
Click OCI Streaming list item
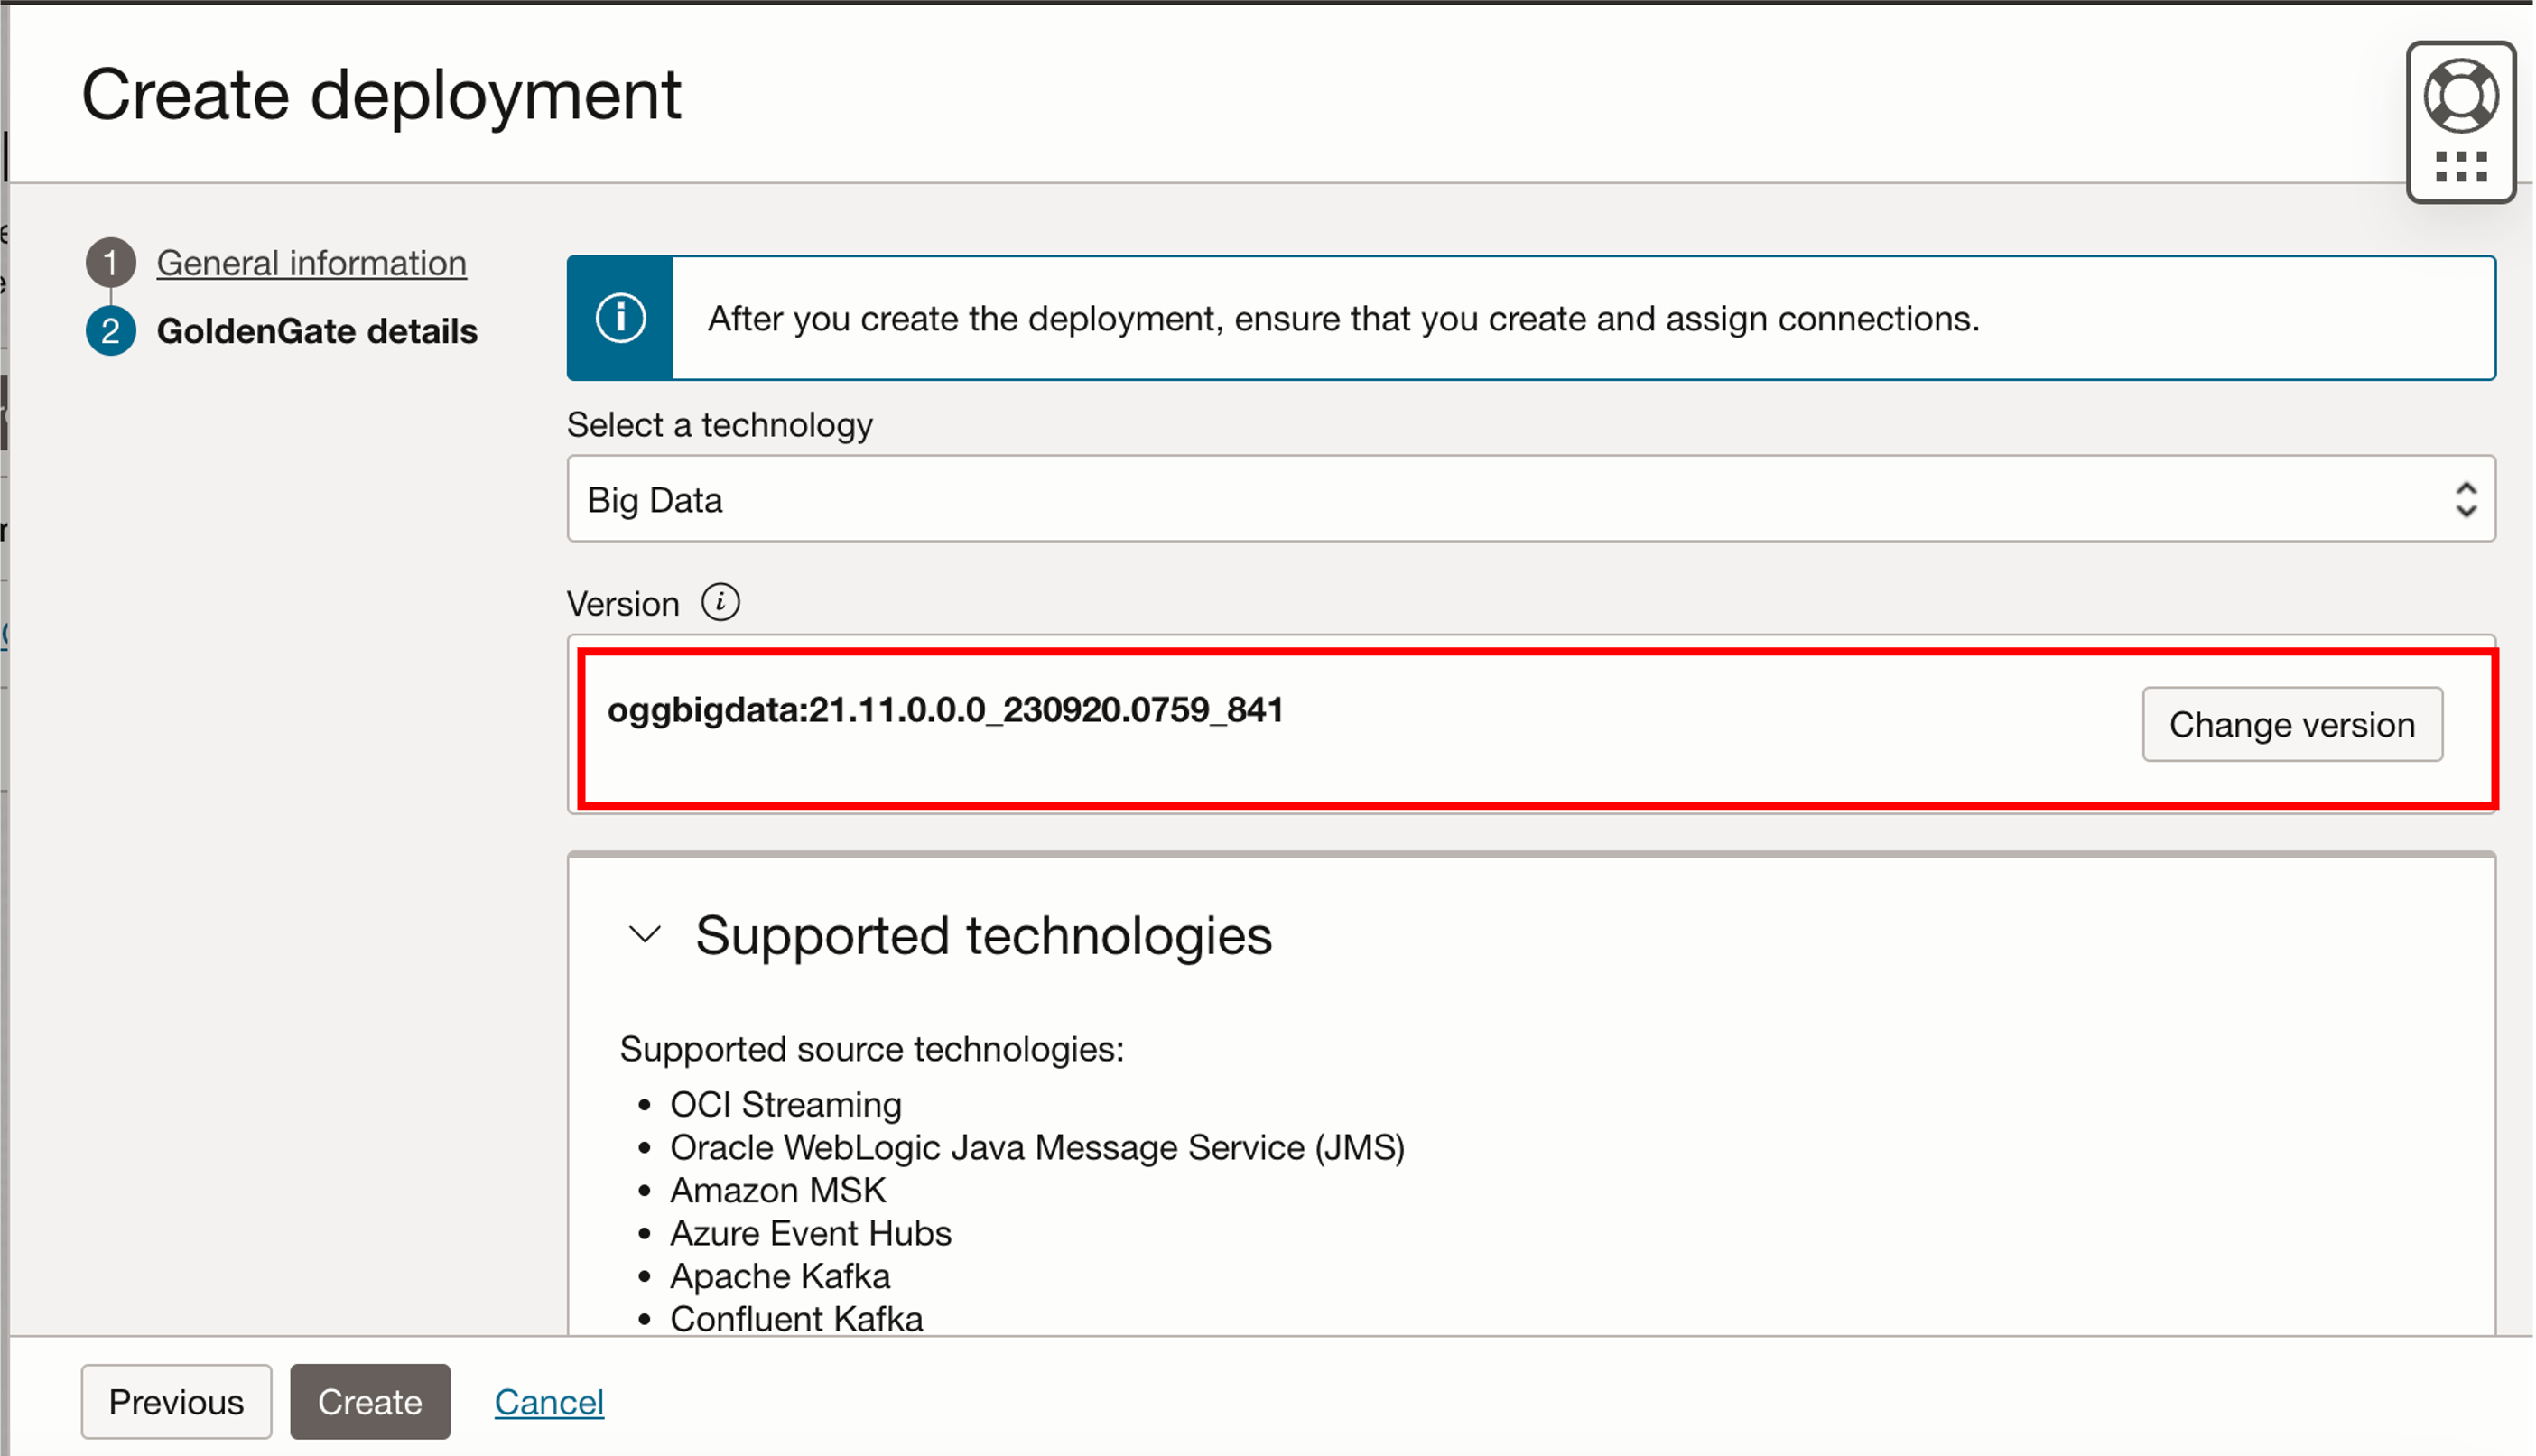tap(785, 1104)
